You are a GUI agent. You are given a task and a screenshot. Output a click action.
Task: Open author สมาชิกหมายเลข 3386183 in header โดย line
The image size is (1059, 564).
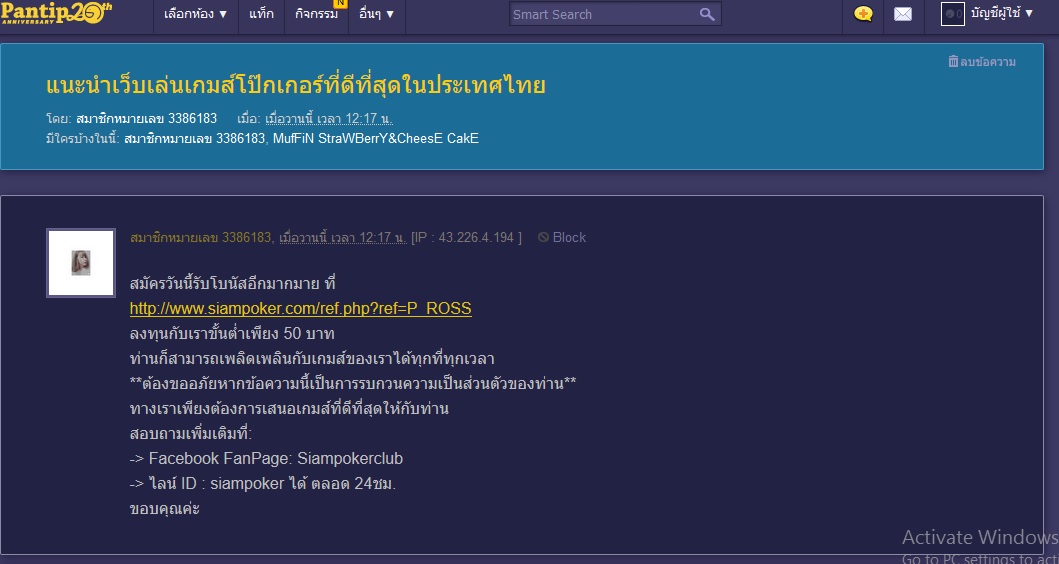pyautogui.click(x=147, y=119)
